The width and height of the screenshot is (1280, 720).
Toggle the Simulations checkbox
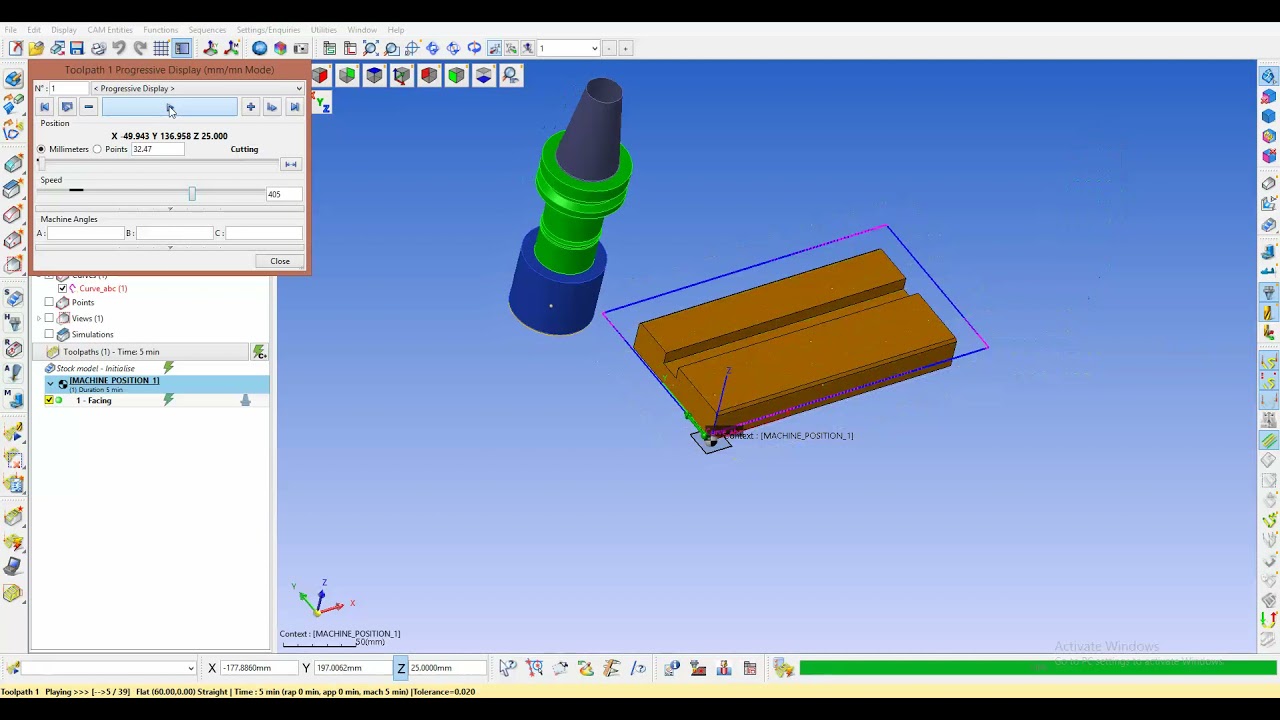click(49, 334)
